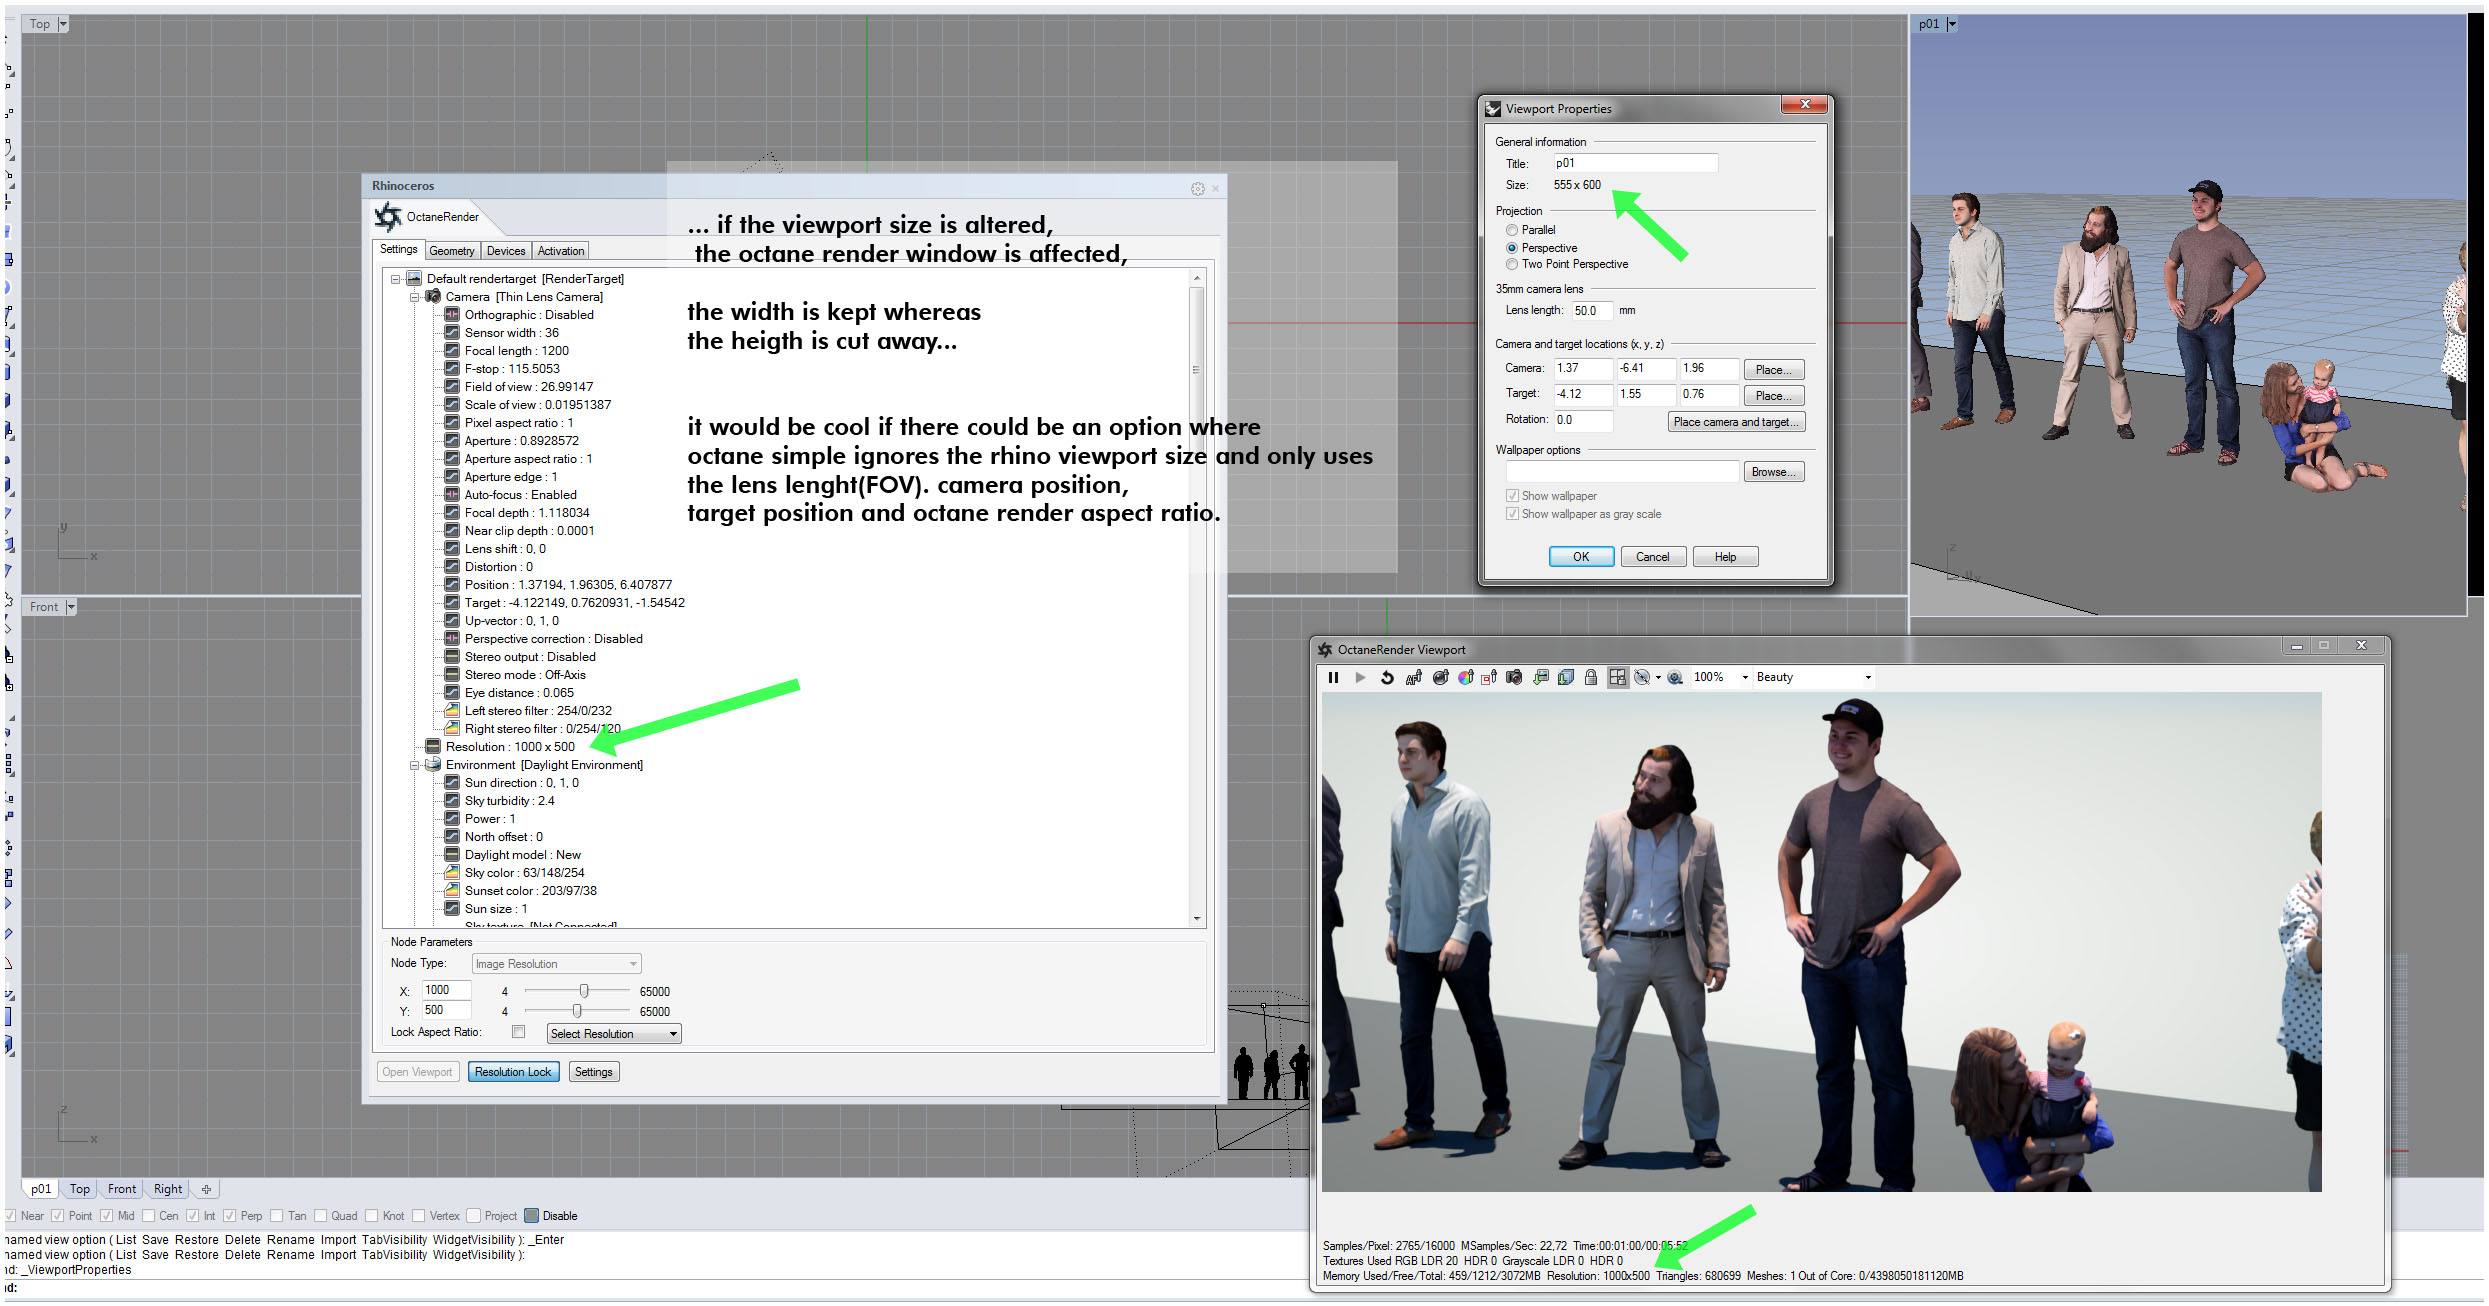Screen dimensions: 2489x1306
Task: Select the white balance color picker
Action: 1466,677
